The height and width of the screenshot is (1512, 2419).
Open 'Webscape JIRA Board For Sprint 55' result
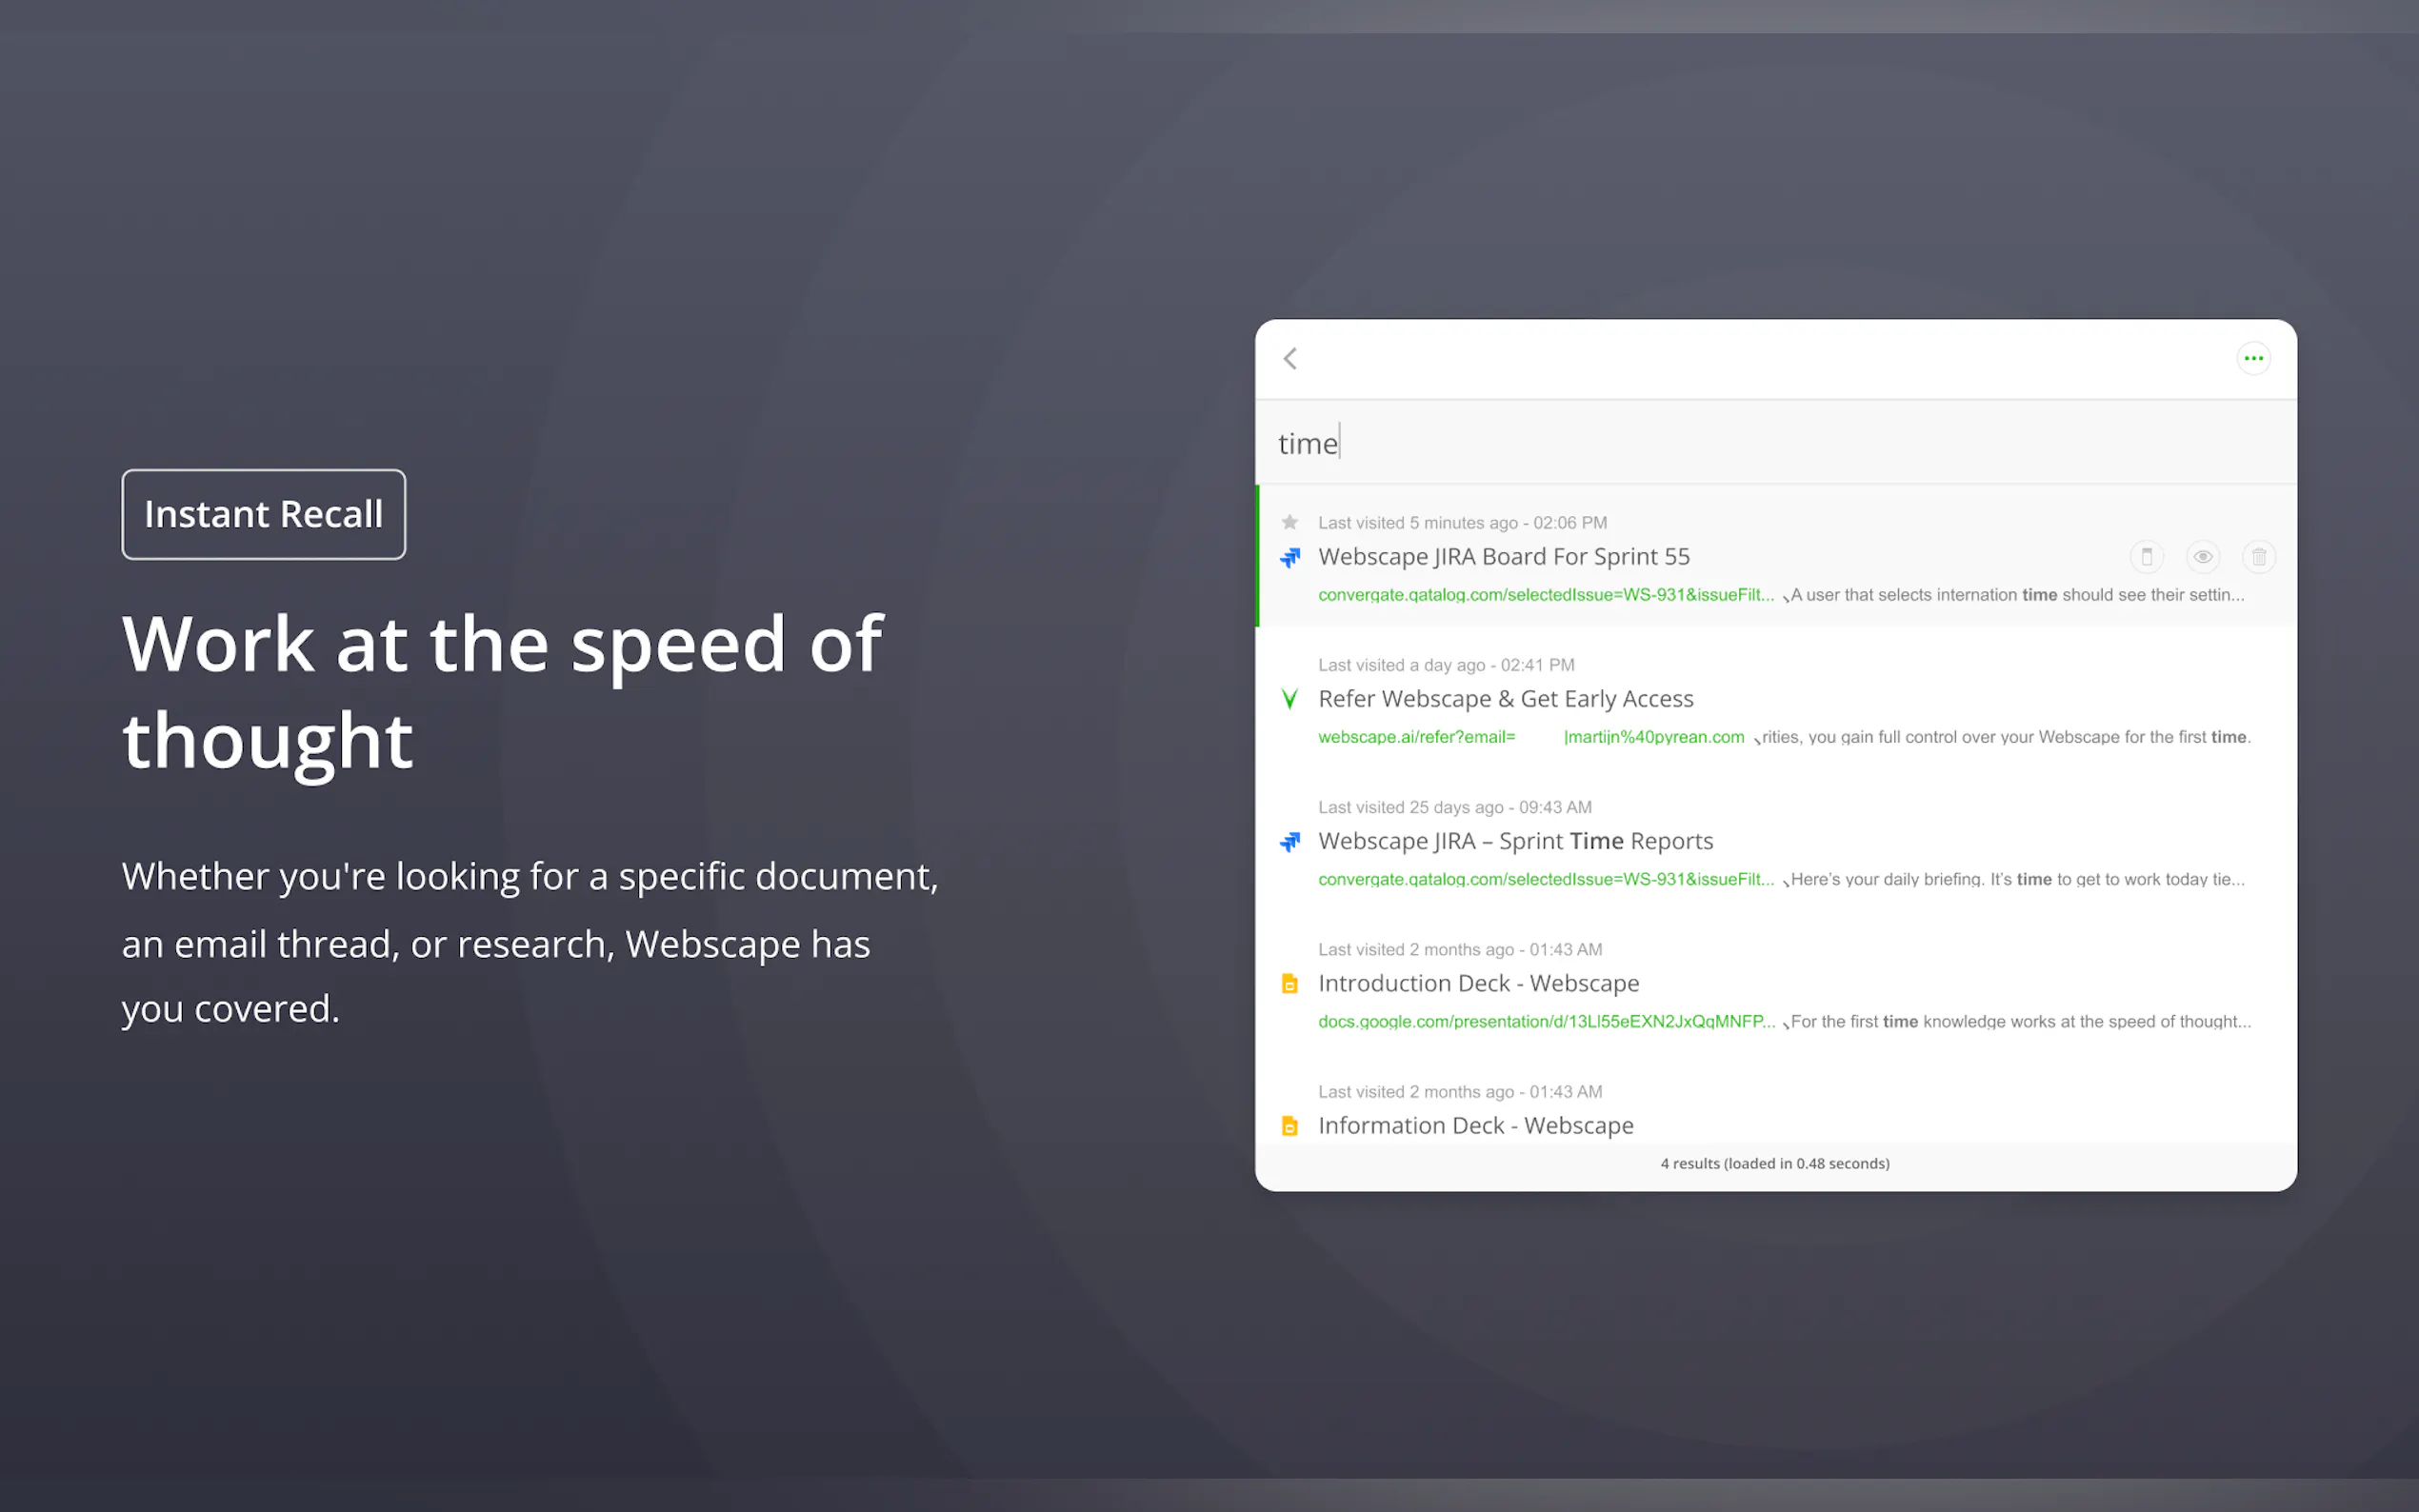coord(1503,557)
